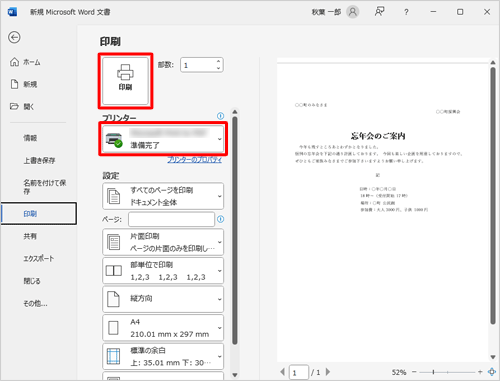Click the preview pane scroll-up arrow
The width and height of the screenshot is (500, 381).
[493, 62]
